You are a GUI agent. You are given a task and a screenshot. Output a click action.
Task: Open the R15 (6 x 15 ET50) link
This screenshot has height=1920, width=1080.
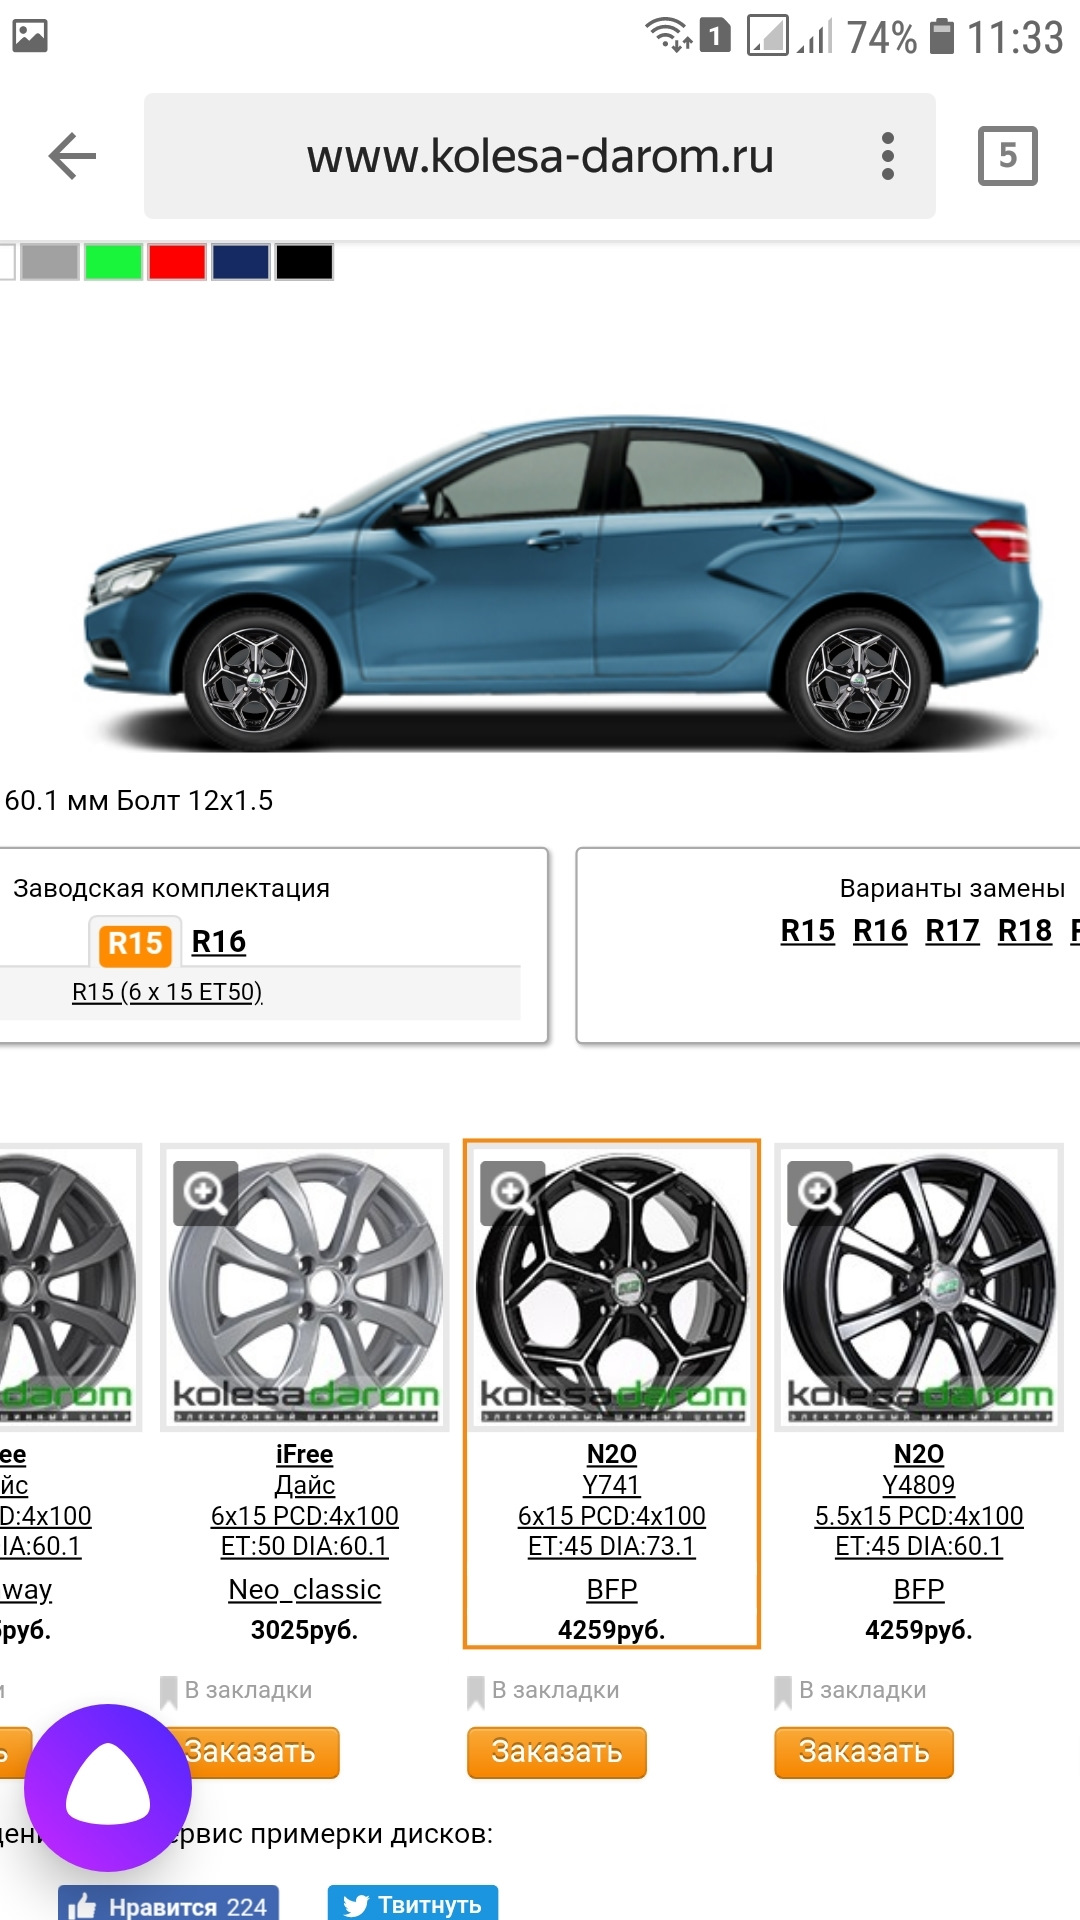click(x=167, y=992)
